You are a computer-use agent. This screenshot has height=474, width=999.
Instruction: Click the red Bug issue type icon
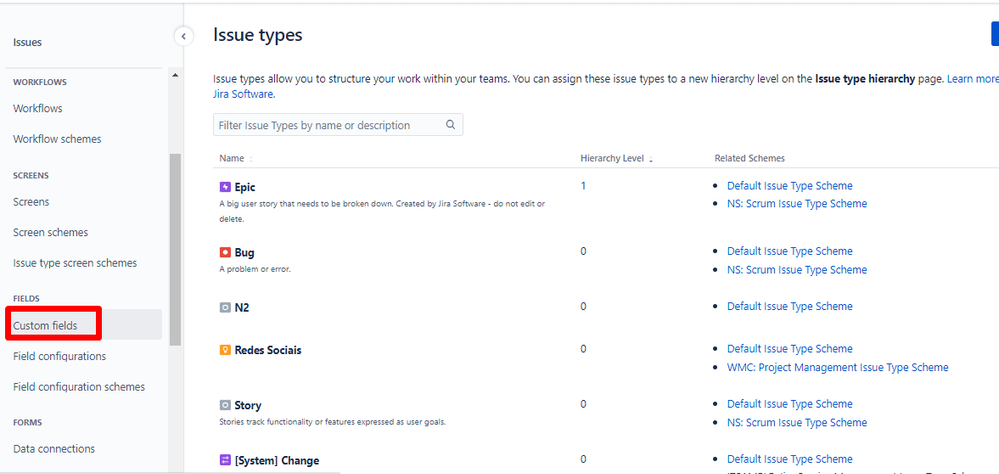click(225, 253)
